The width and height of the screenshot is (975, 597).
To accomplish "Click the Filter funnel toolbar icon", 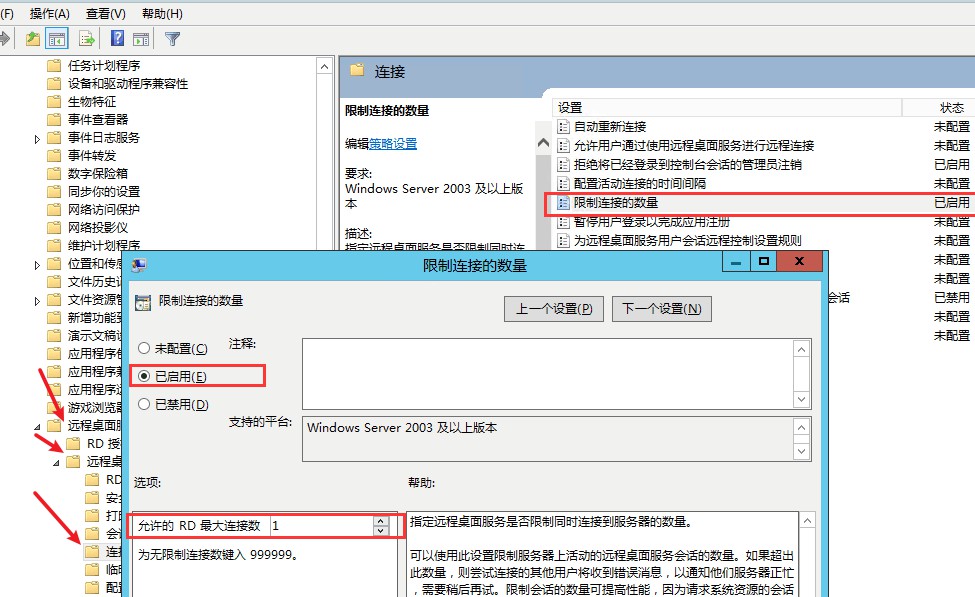I will click(x=172, y=39).
